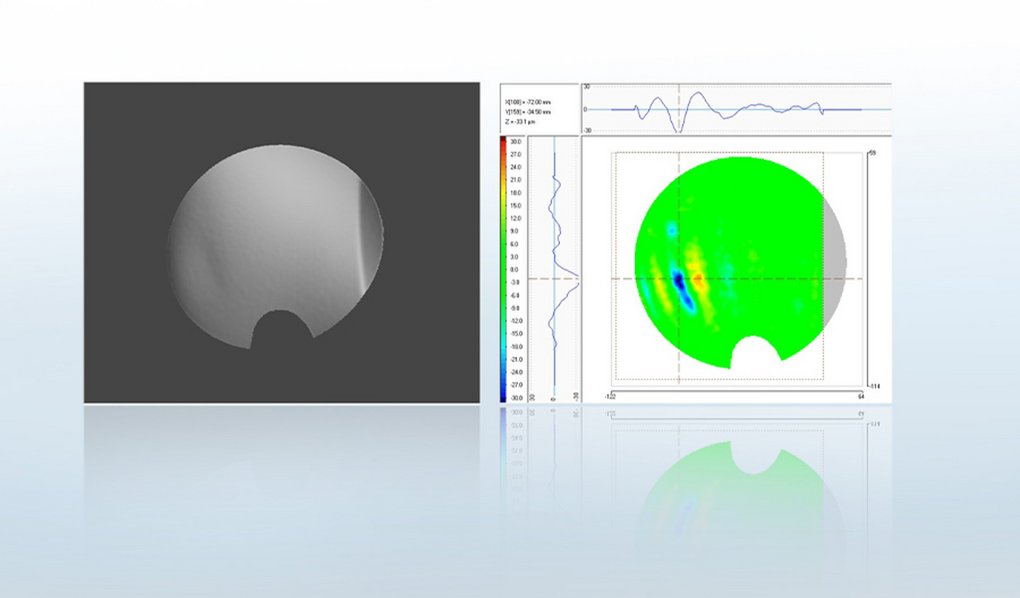Click the grayscale 3D surface rendering

click(276, 247)
